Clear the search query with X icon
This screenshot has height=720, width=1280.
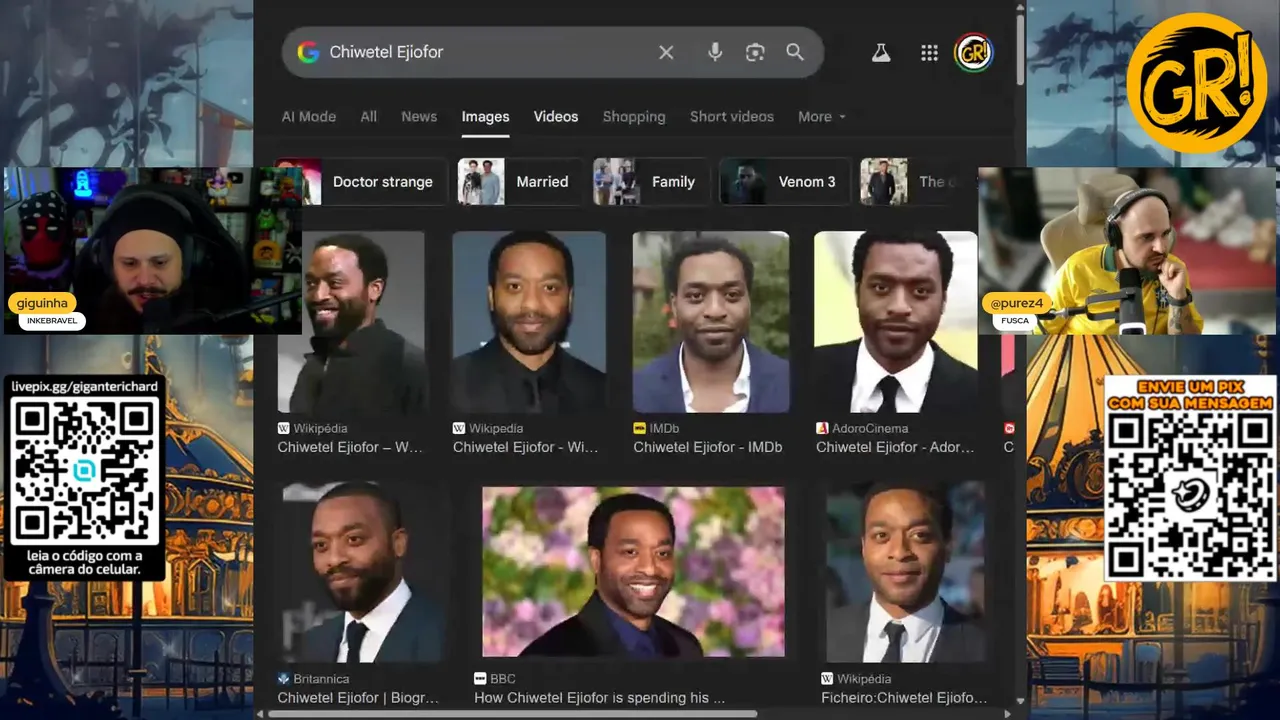tap(666, 52)
